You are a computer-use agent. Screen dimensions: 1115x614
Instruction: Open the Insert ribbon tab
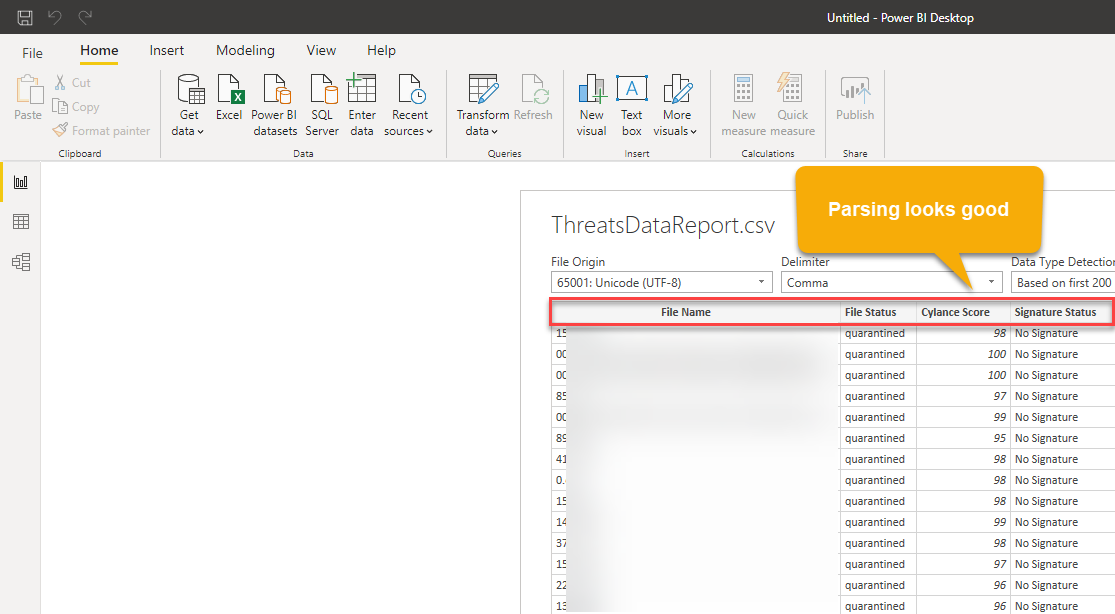point(166,51)
